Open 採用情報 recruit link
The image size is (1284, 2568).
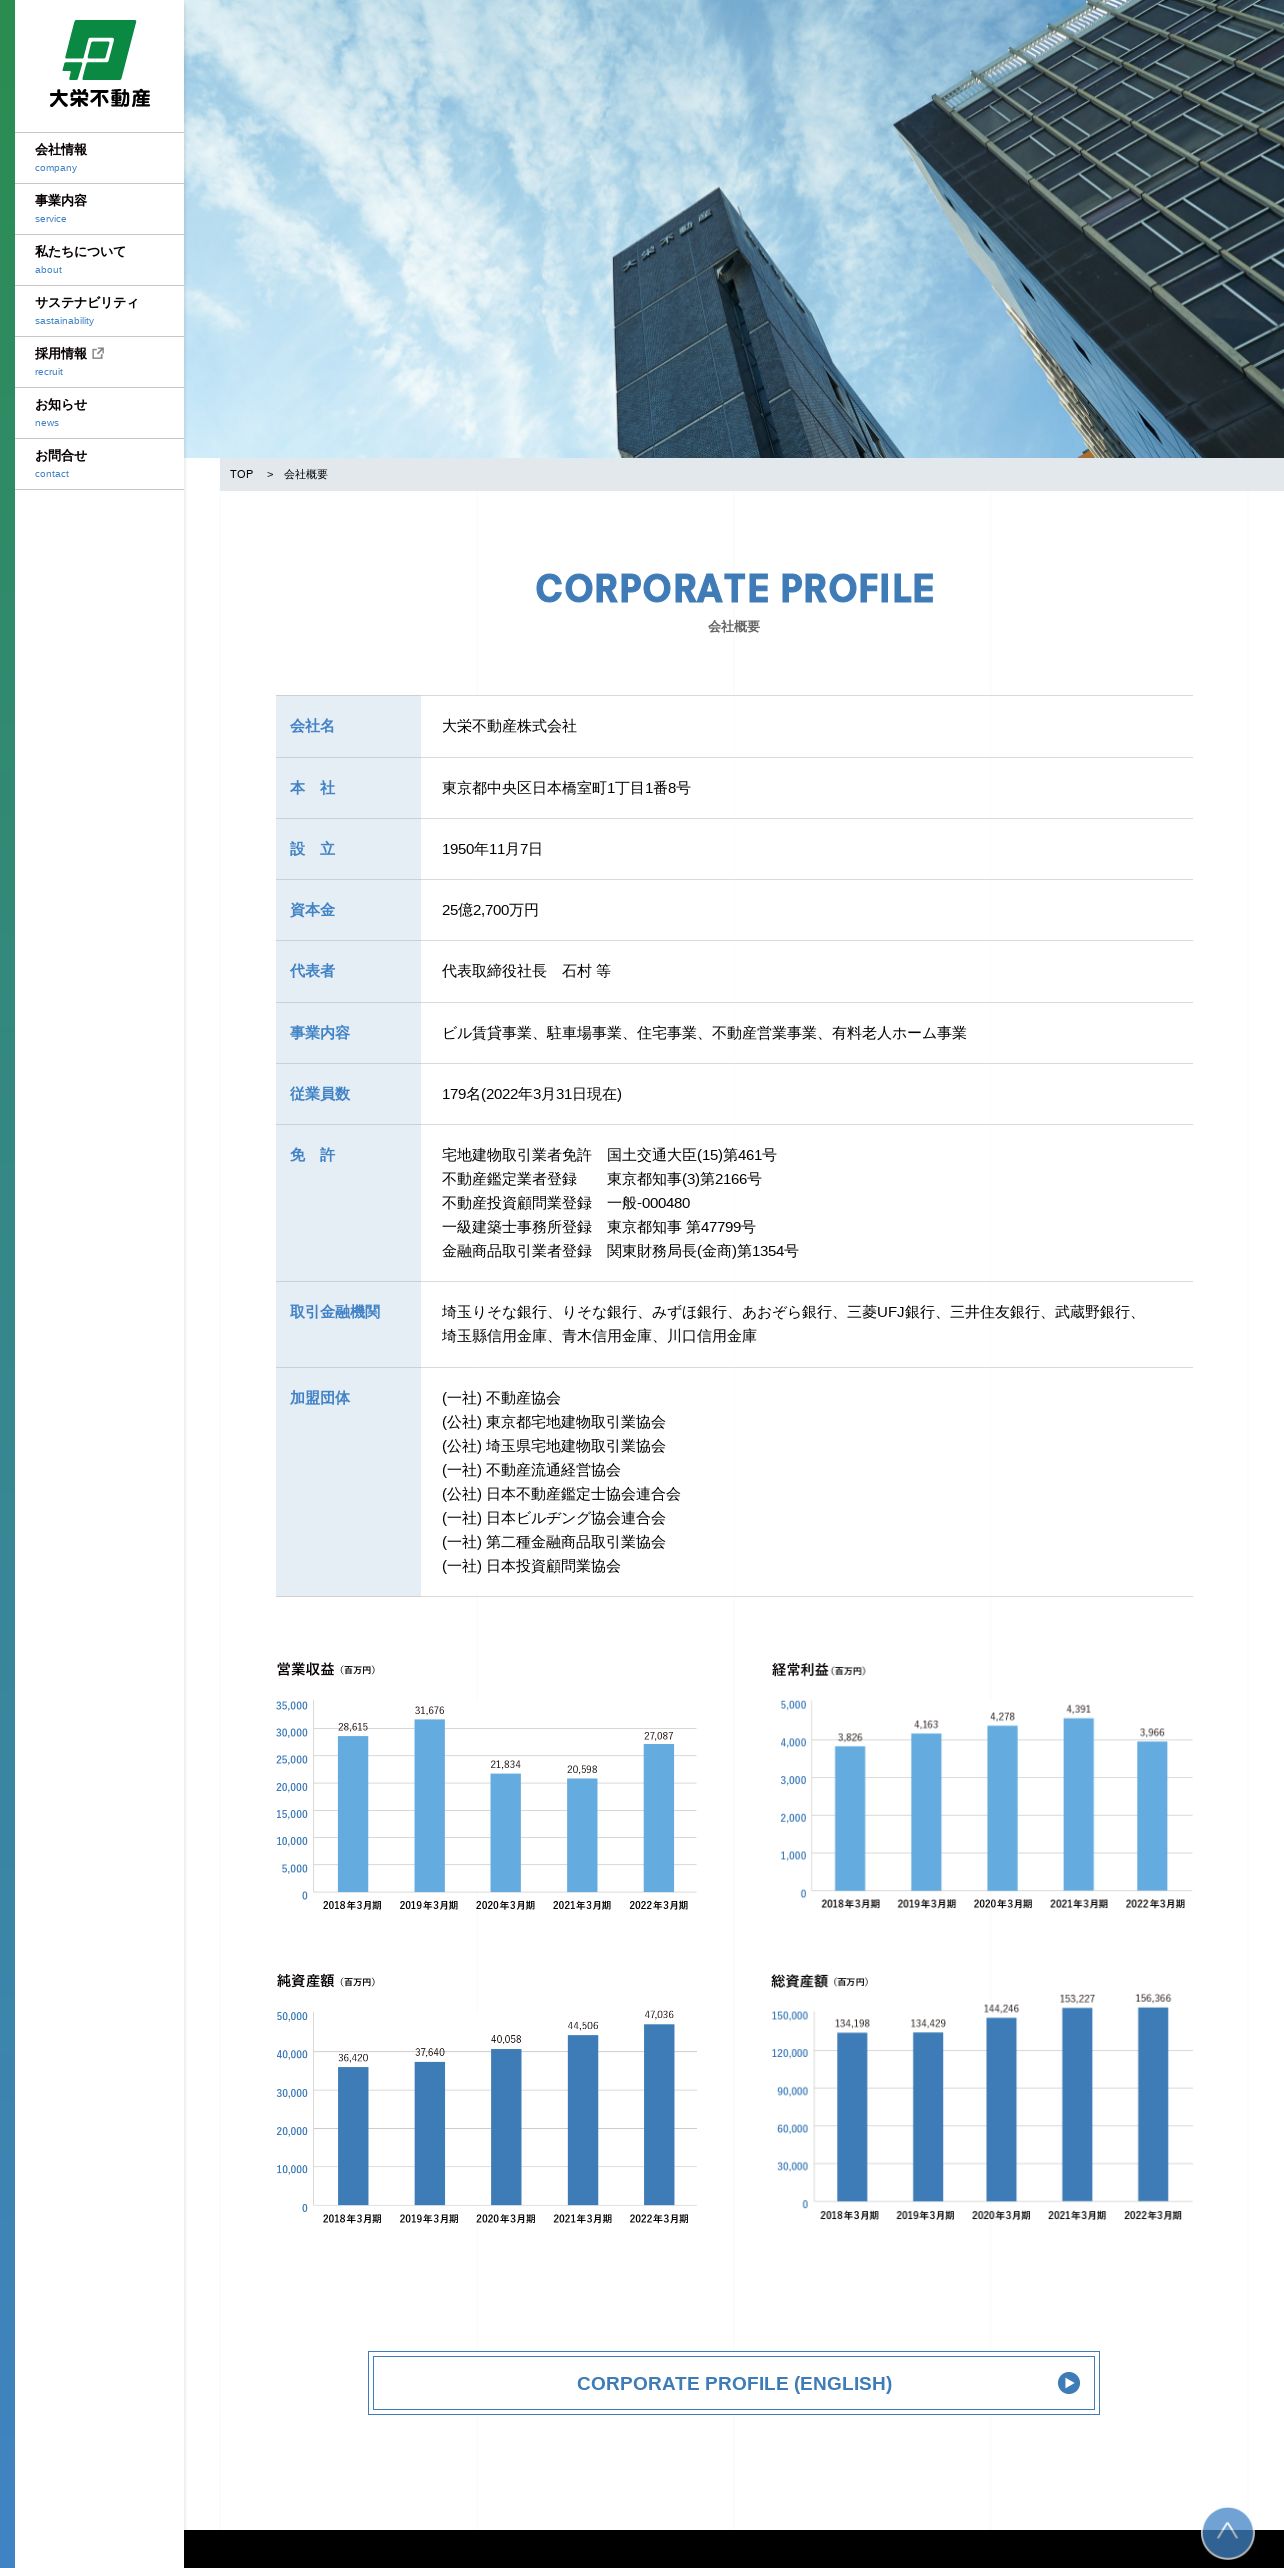tap(99, 362)
